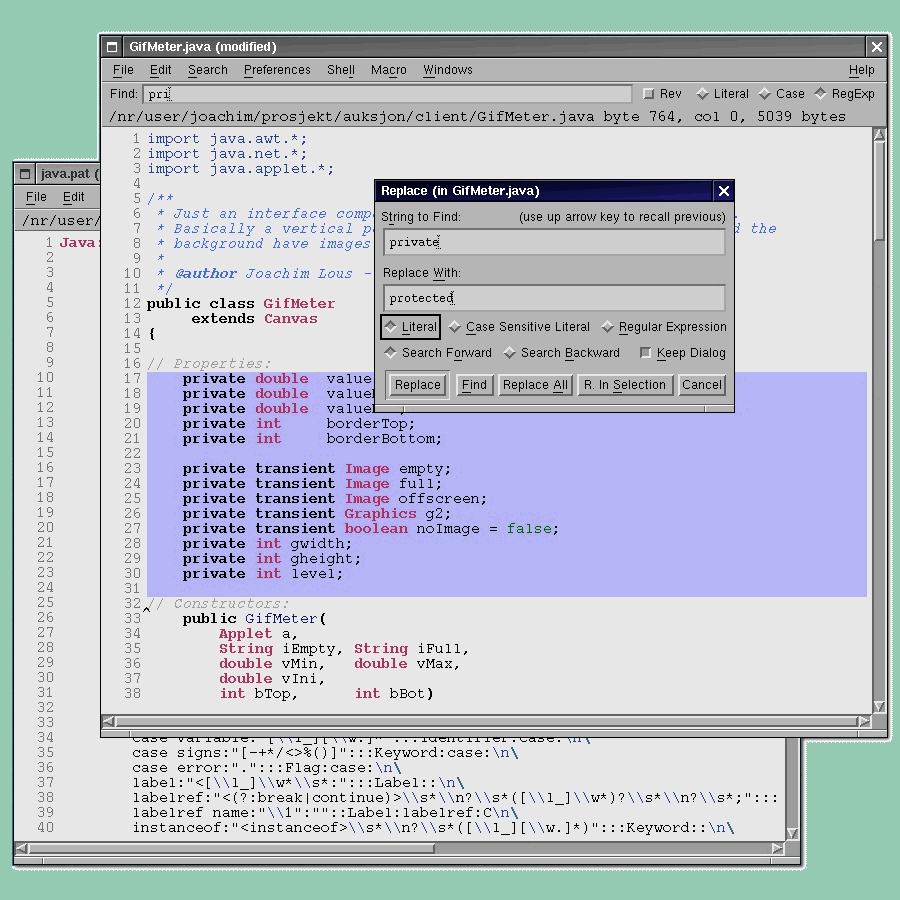900x900 pixels.
Task: Open the GifMeter.java window menu icon
Action: (x=112, y=47)
